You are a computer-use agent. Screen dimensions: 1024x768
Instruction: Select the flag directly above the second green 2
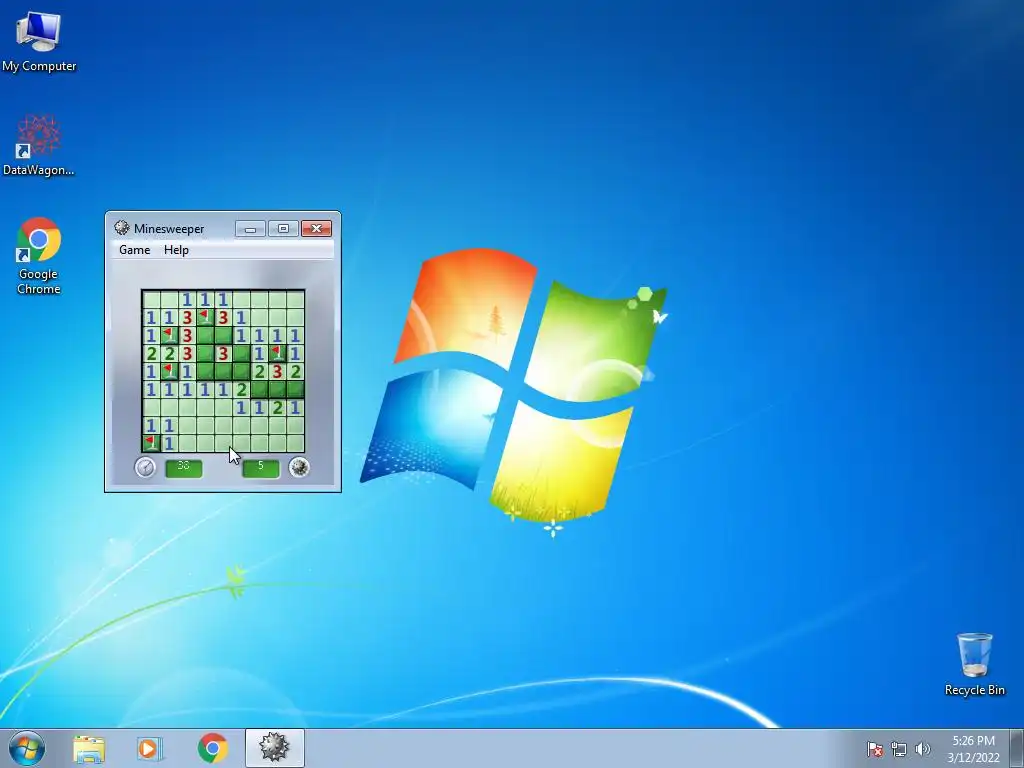click(x=169, y=336)
